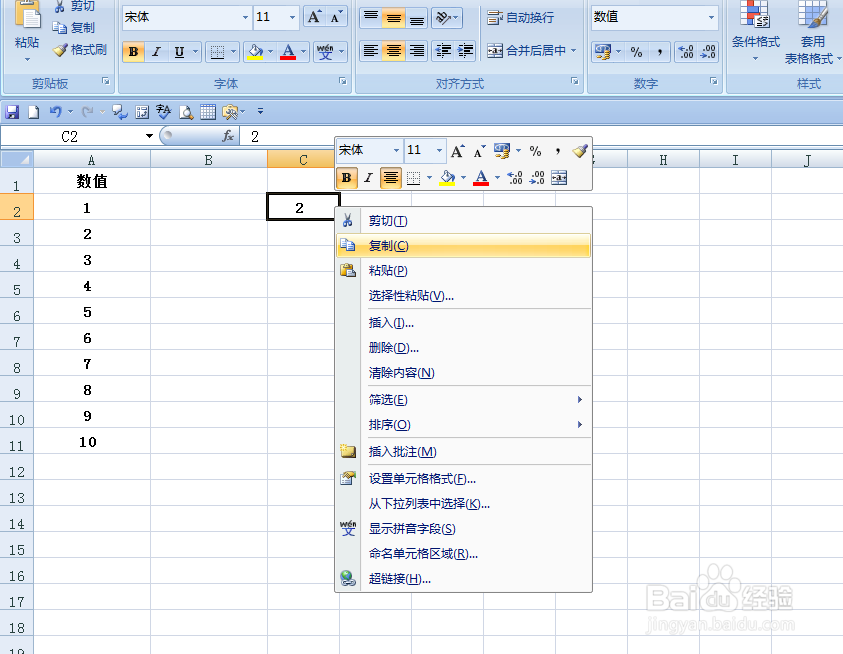
Task: Toggle right text alignment in the ribbon
Action: (416, 51)
